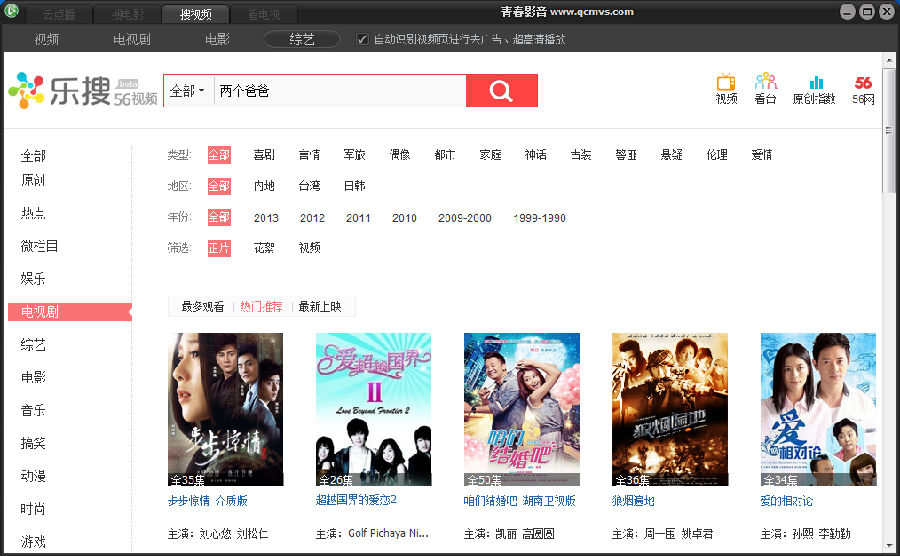Image resolution: width=900 pixels, height=556 pixels.
Task: Filter year by 2009-2000
Action: coord(465,218)
